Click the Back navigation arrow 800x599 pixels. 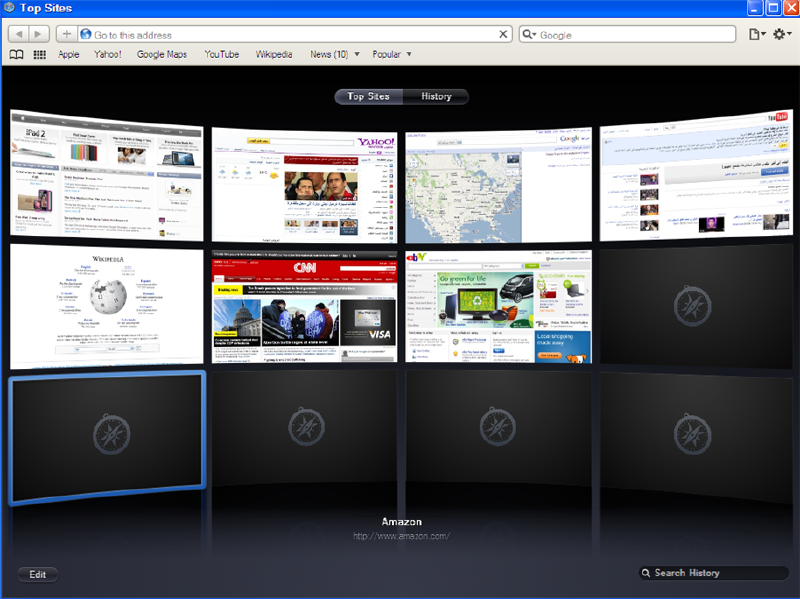[x=19, y=34]
